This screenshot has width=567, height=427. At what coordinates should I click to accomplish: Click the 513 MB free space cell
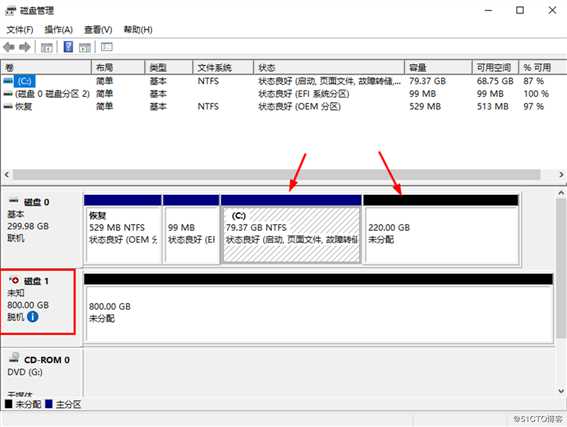(x=493, y=106)
